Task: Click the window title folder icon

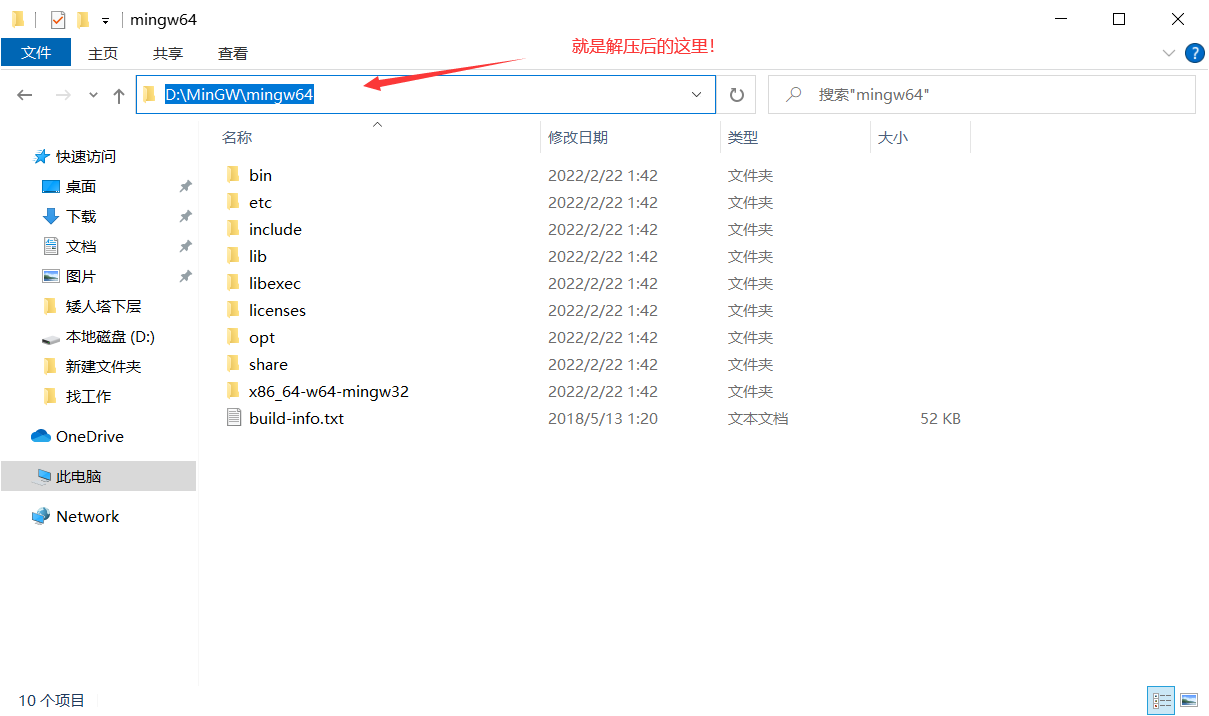Action: pyautogui.click(x=18, y=19)
